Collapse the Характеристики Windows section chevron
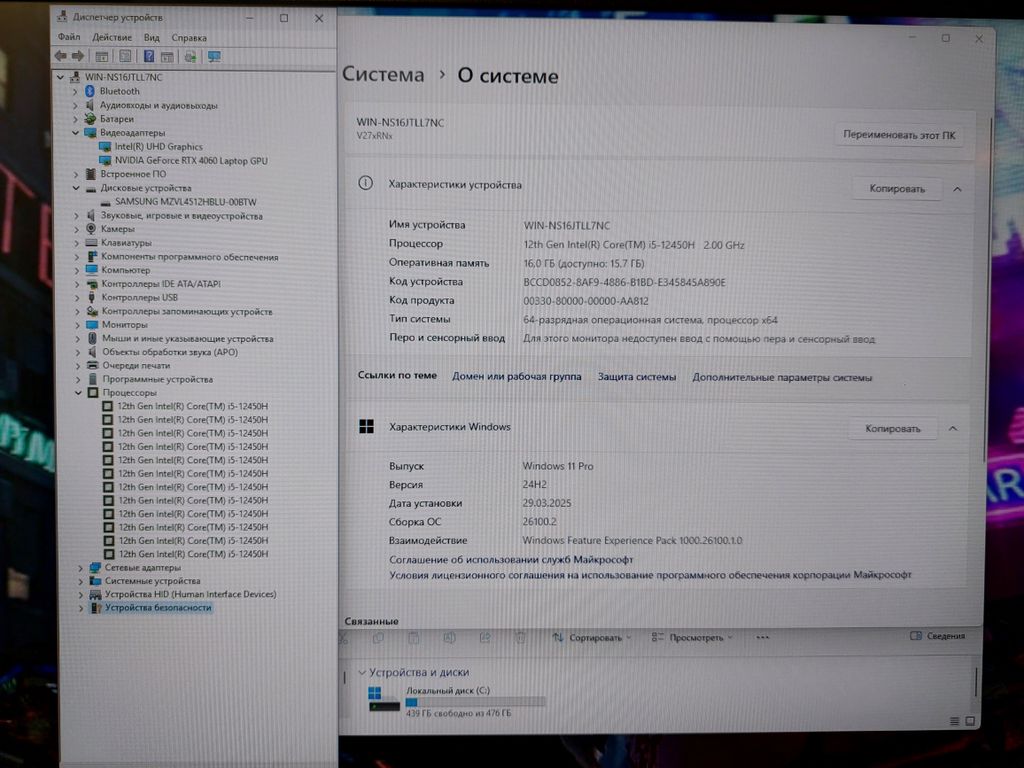This screenshot has height=768, width=1024. click(953, 428)
